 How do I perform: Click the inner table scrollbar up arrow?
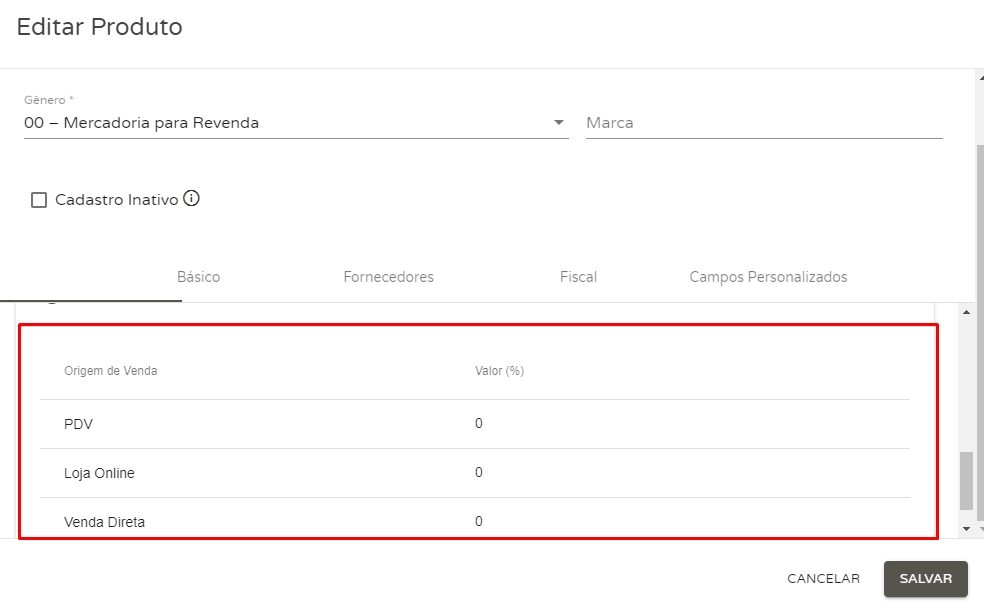[966, 313]
